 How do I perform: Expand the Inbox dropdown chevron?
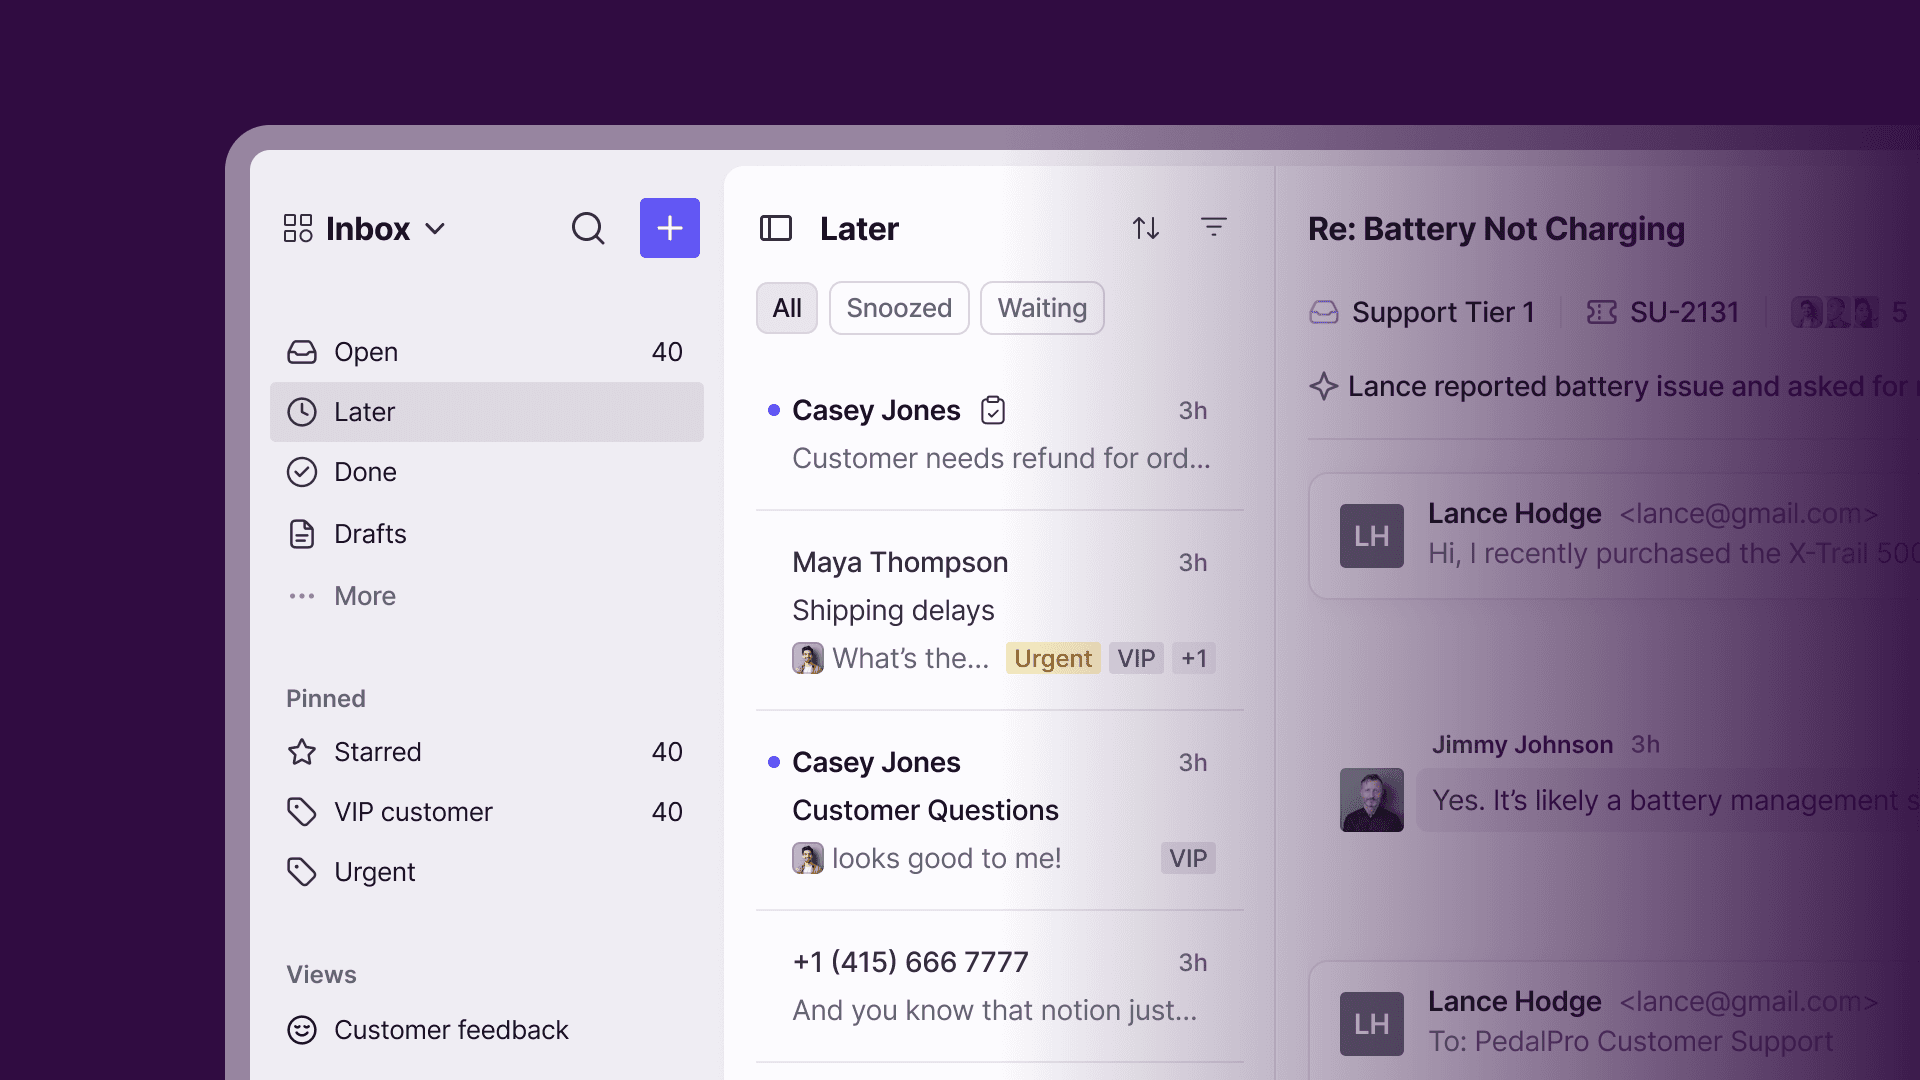pyautogui.click(x=435, y=229)
